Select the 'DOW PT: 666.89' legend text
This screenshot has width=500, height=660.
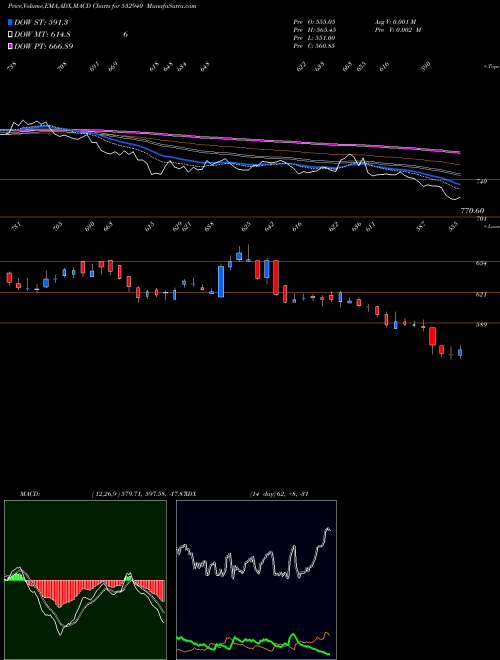point(44,46)
